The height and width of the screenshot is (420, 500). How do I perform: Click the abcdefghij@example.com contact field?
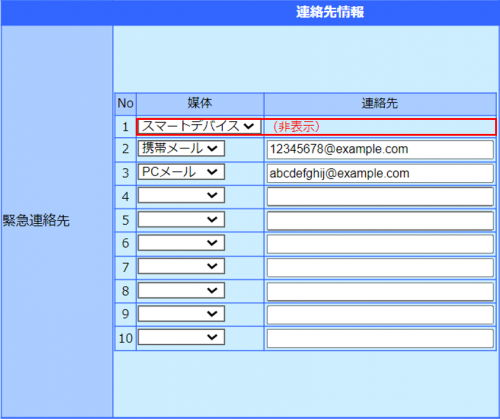[380, 173]
